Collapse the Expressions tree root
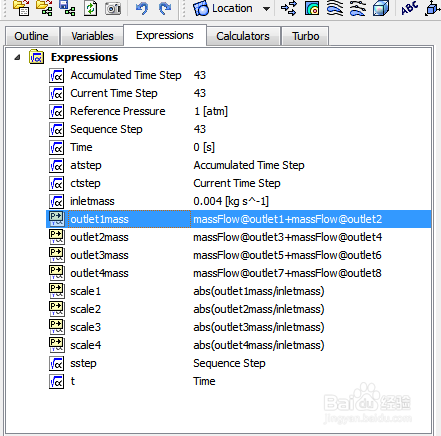 [18, 57]
